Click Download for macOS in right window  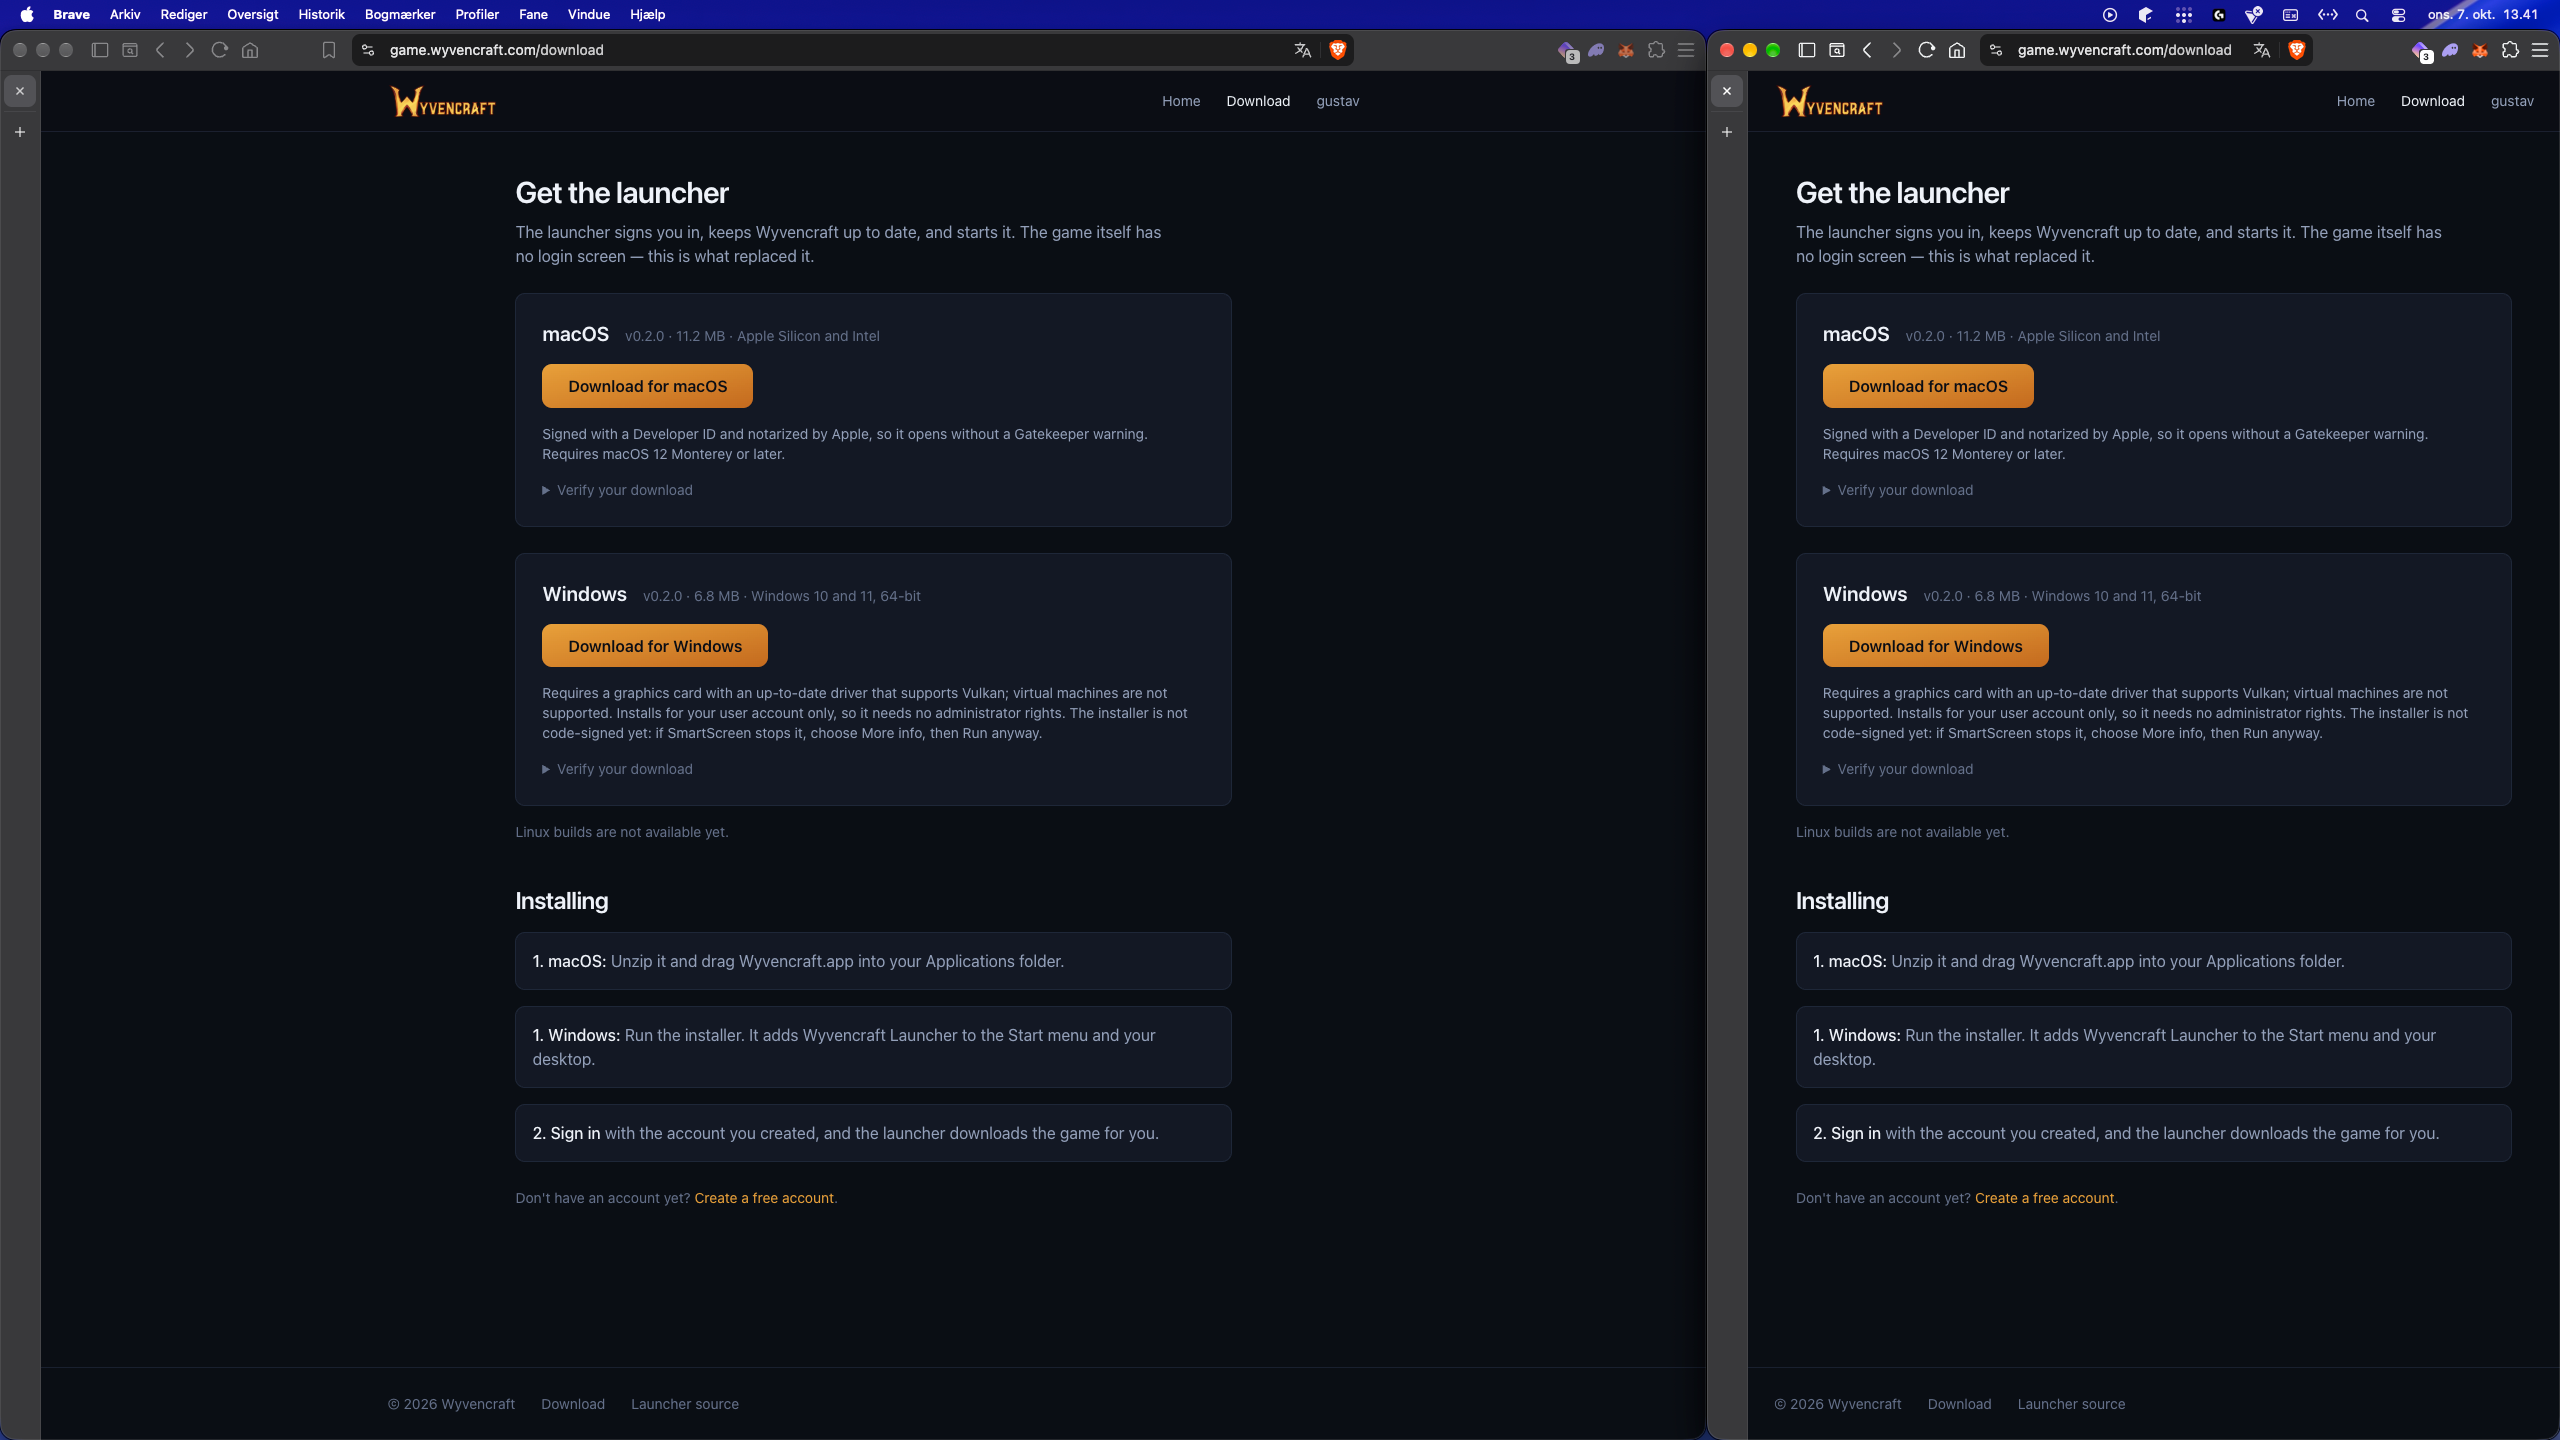tap(1928, 386)
